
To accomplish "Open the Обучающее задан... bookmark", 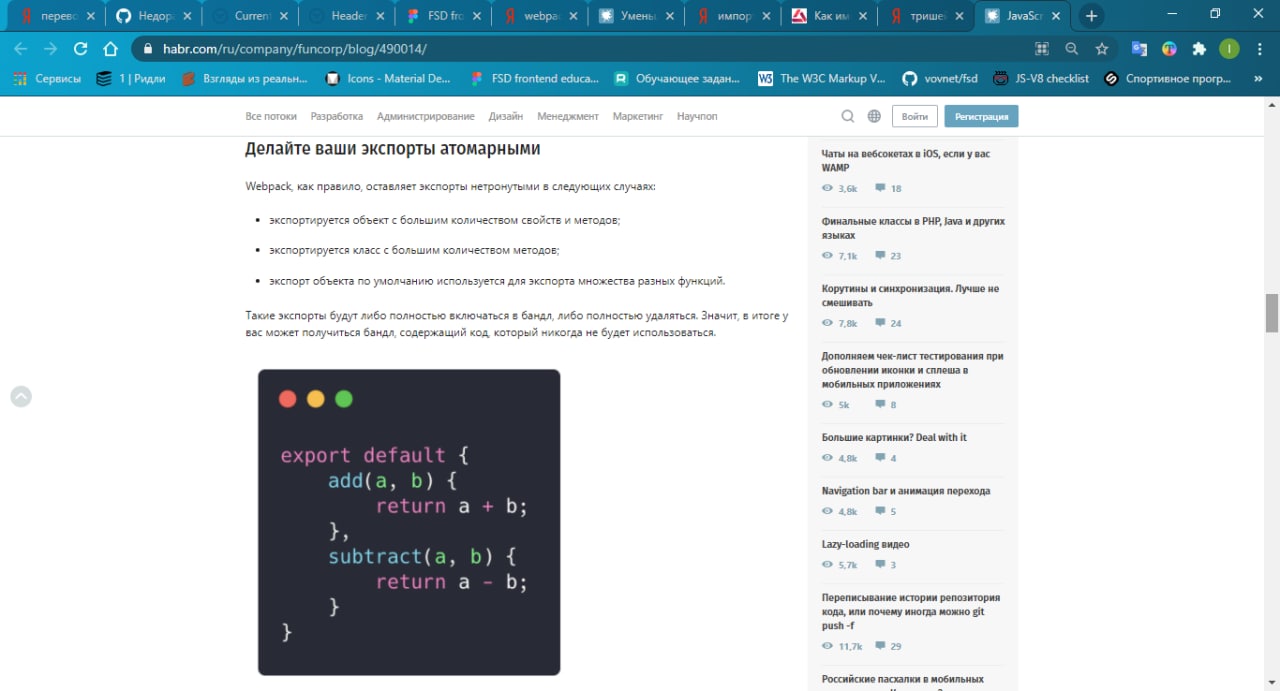I will coord(677,78).
